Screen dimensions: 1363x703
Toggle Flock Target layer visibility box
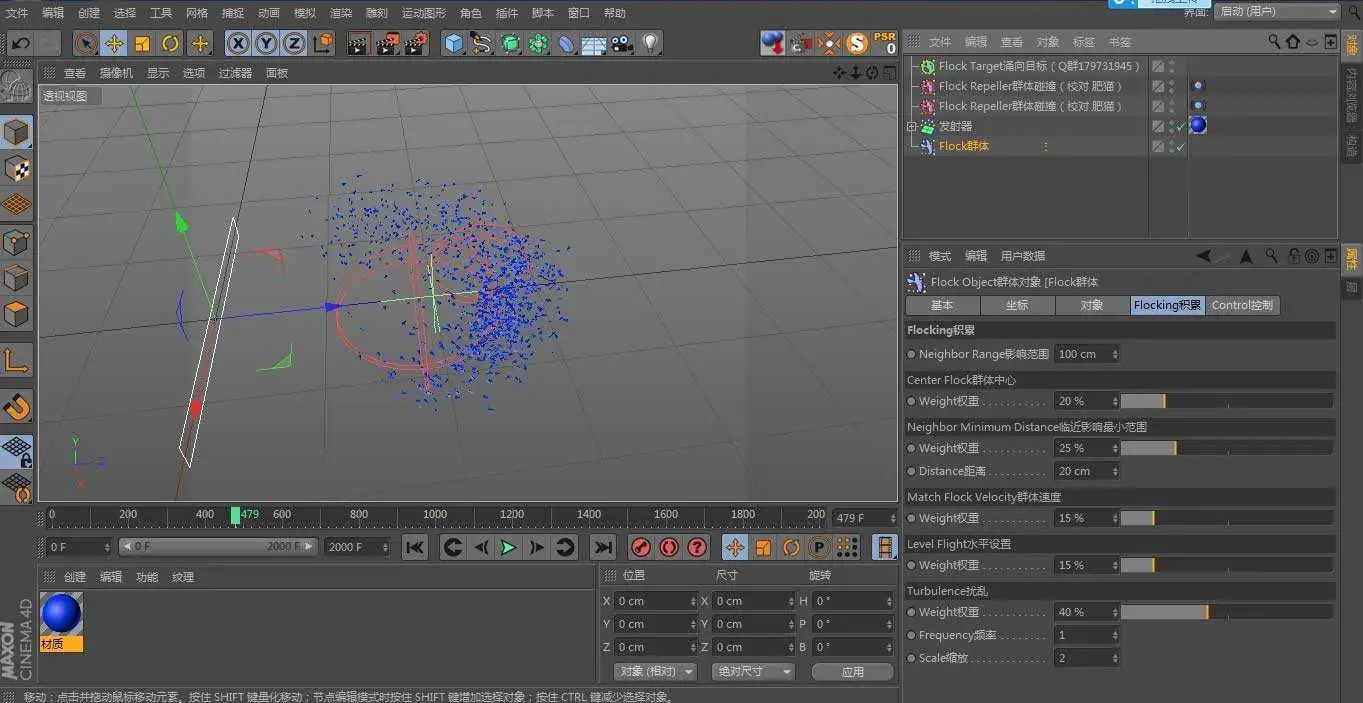[x=1158, y=66]
